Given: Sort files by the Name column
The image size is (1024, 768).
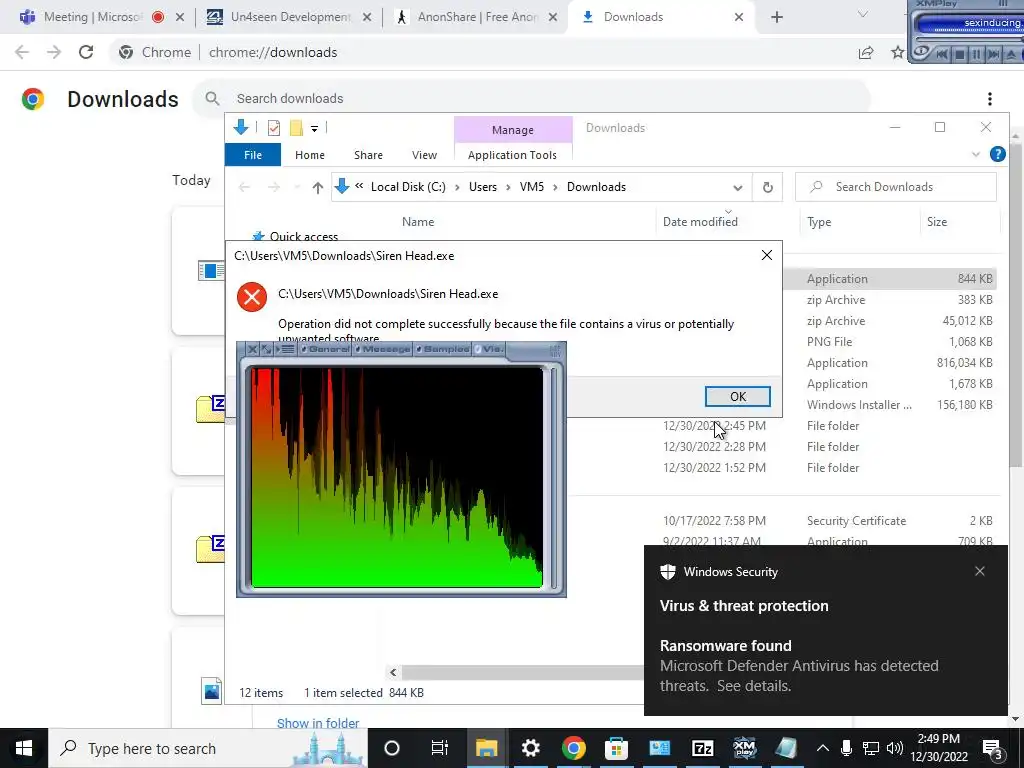Looking at the screenshot, I should pos(418,221).
